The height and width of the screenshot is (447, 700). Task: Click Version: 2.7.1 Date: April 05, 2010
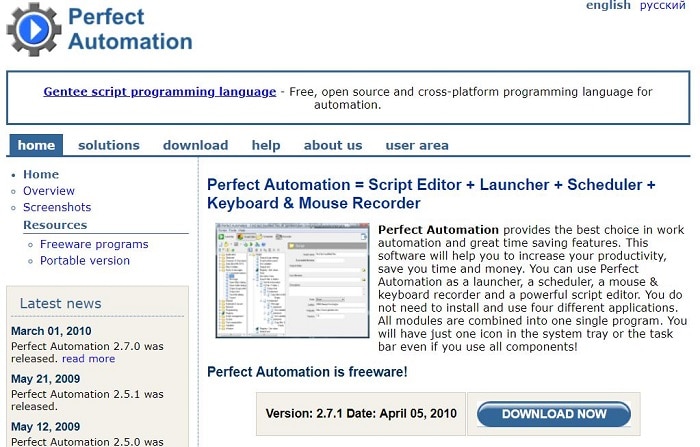(x=361, y=414)
